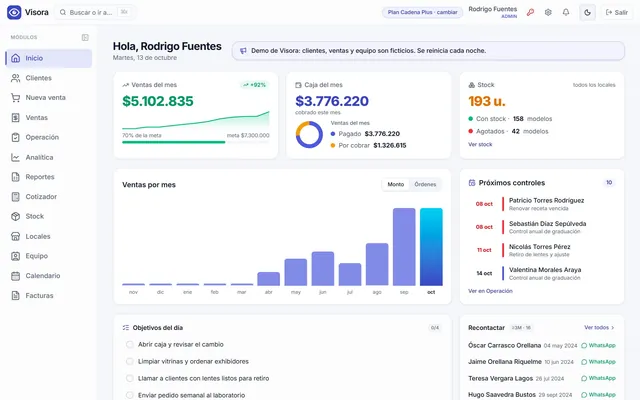Screen dimensions: 640x400
Task: Click the sep bar in chart
Action: [x=404, y=247]
